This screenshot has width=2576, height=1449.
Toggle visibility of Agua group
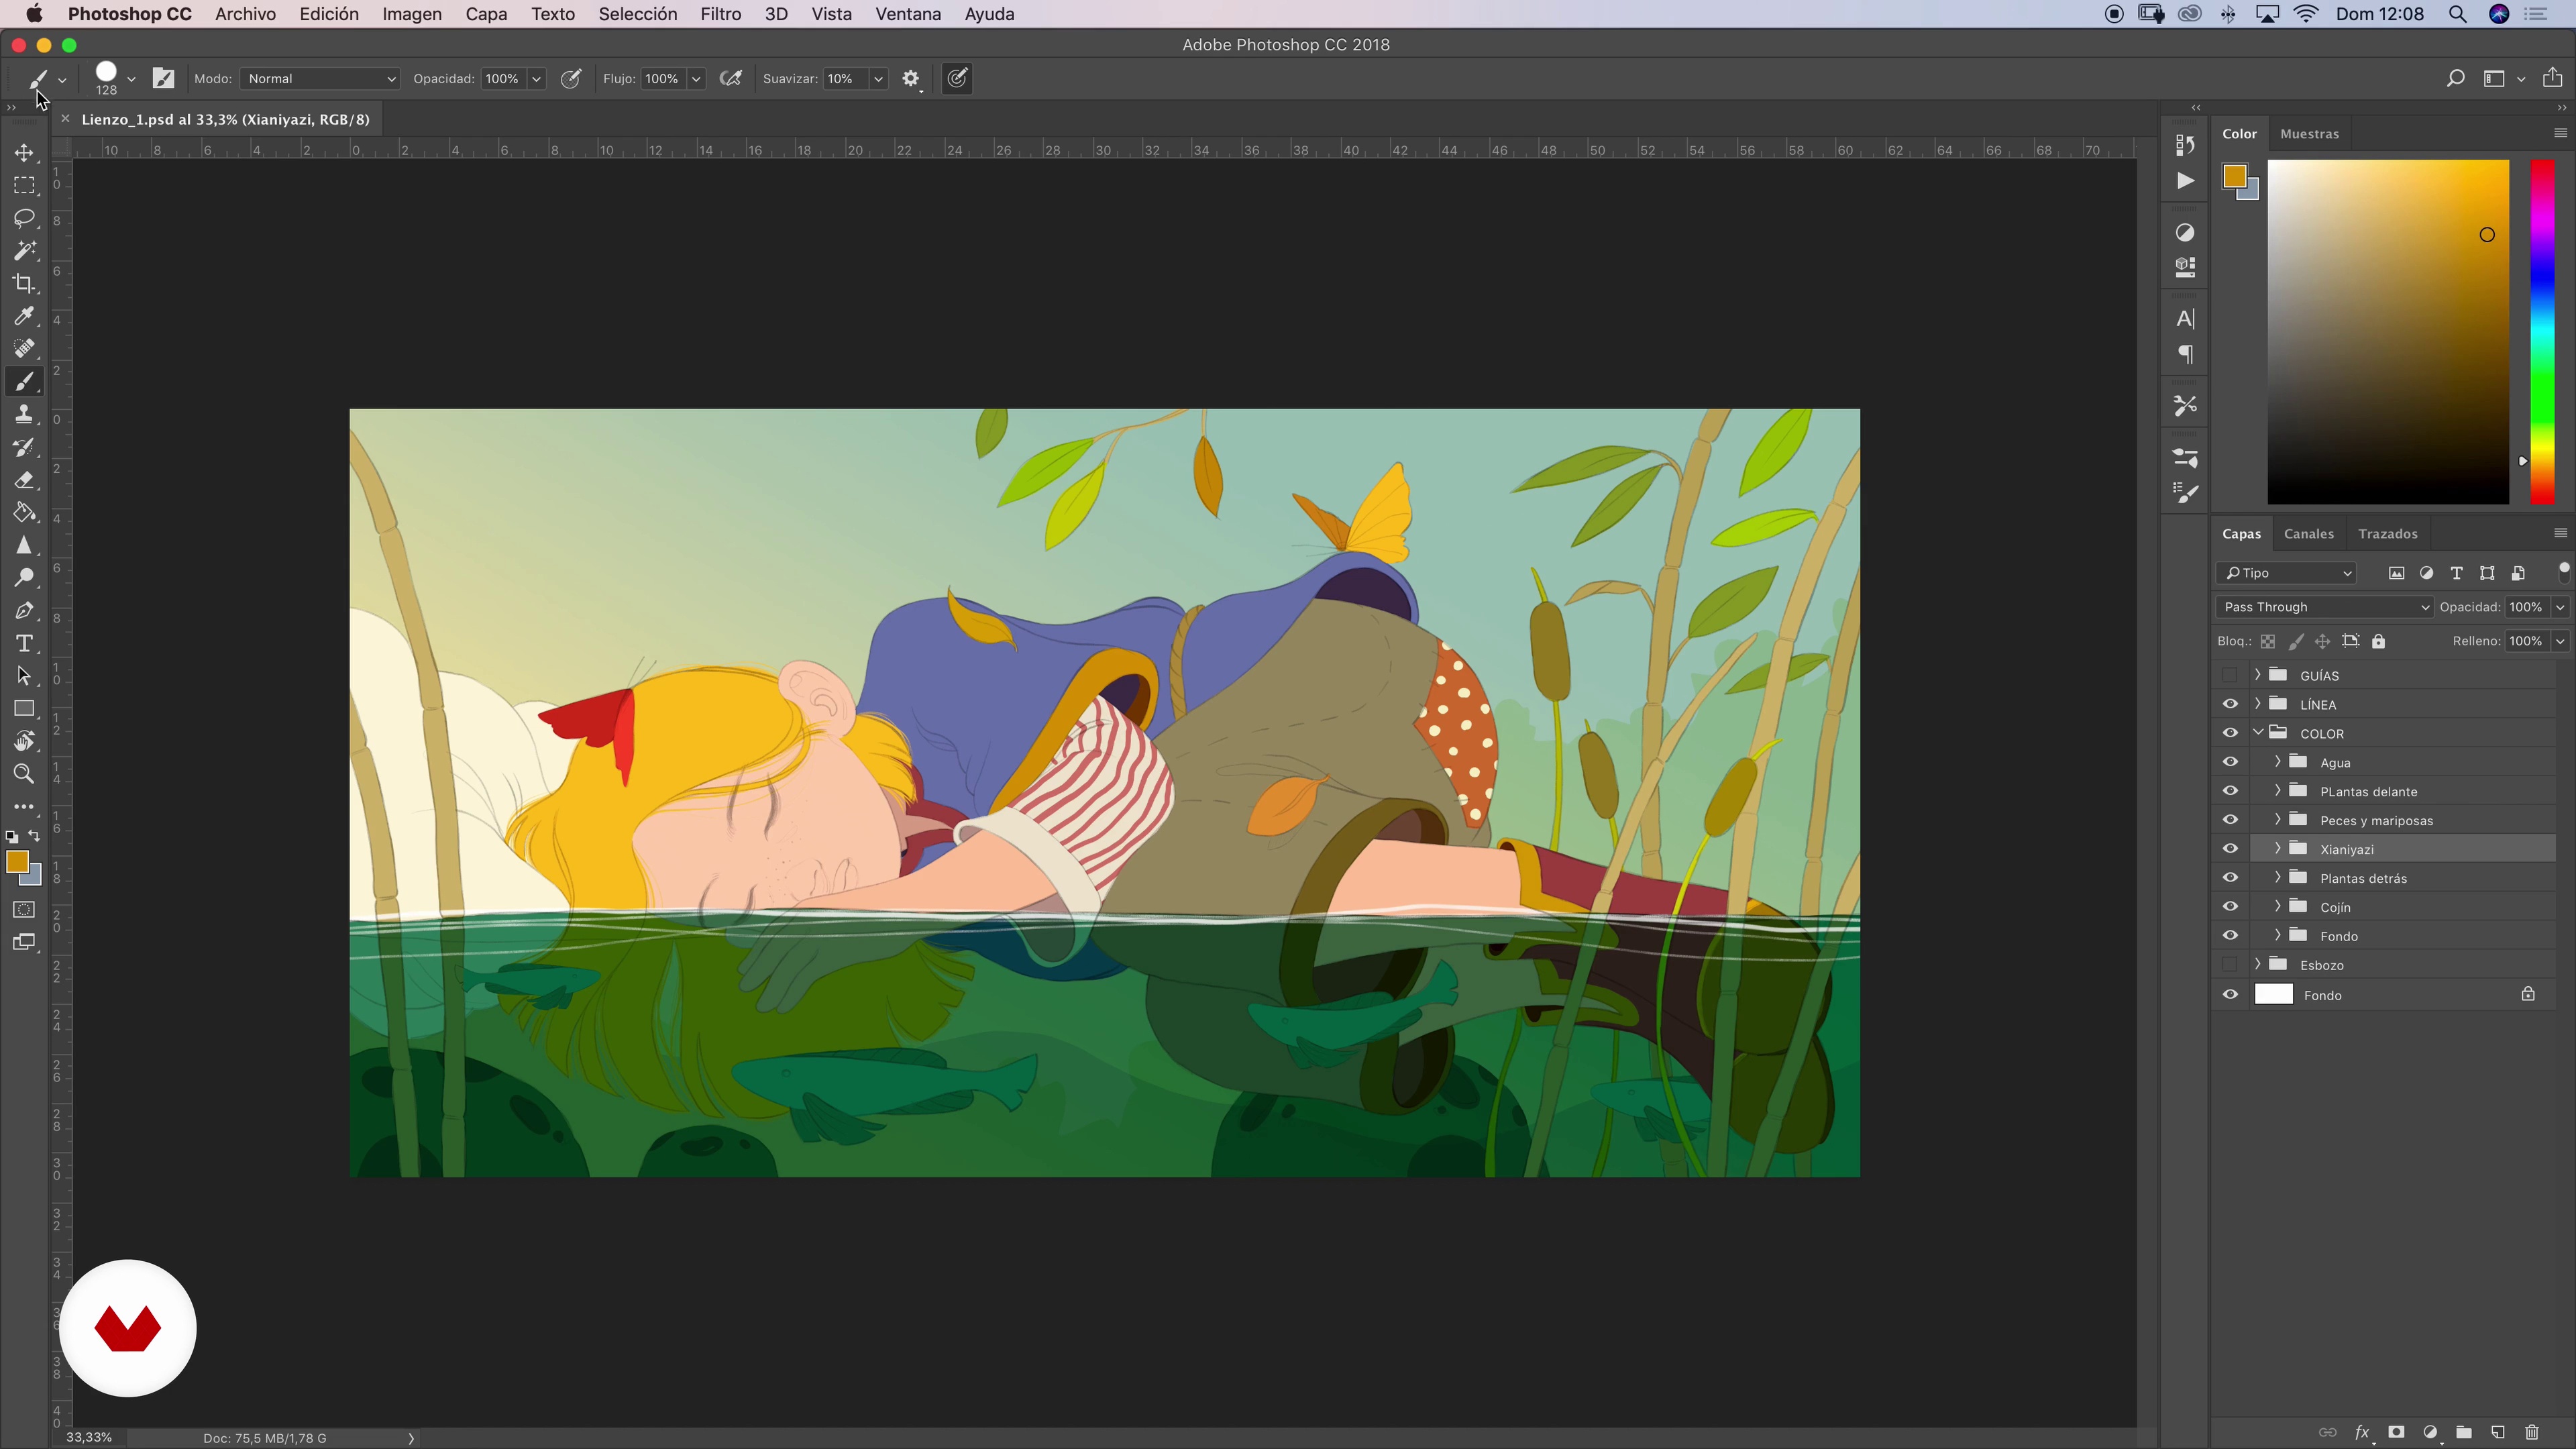[x=2230, y=762]
